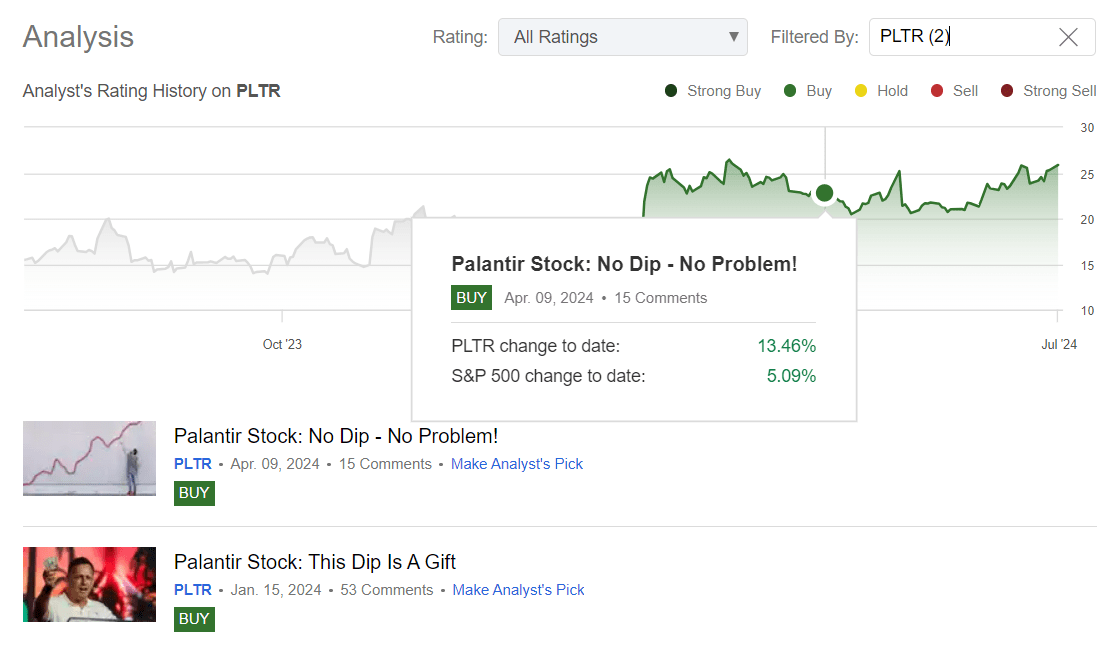Click the PLTR ticker under the April article

[x=192, y=464]
